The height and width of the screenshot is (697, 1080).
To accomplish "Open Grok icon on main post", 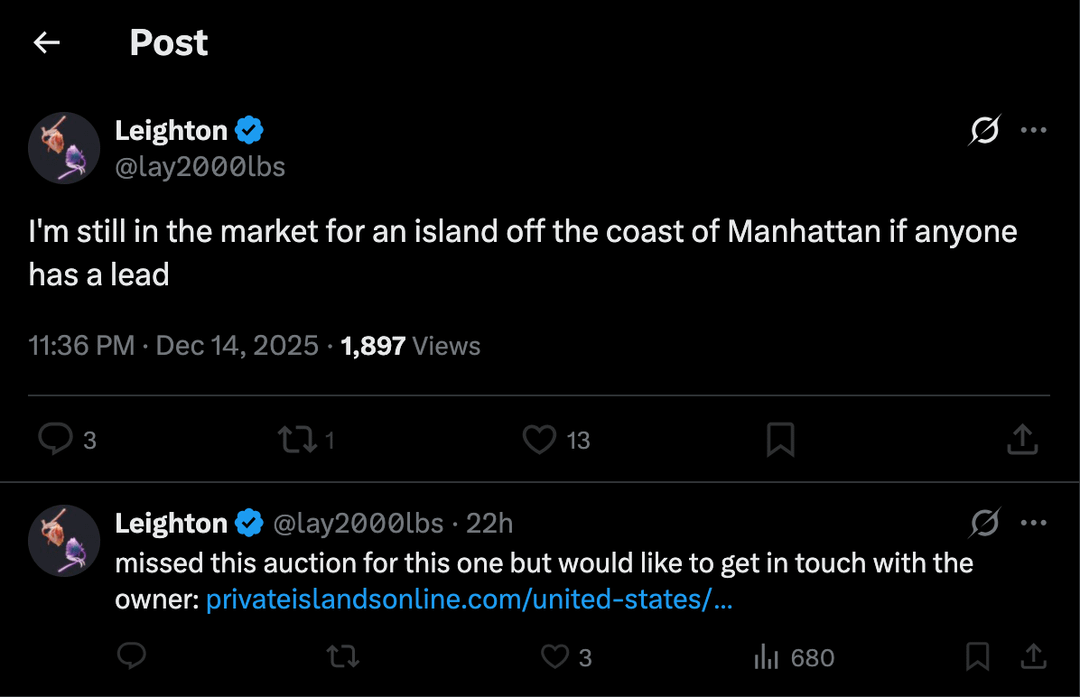I will (984, 130).
